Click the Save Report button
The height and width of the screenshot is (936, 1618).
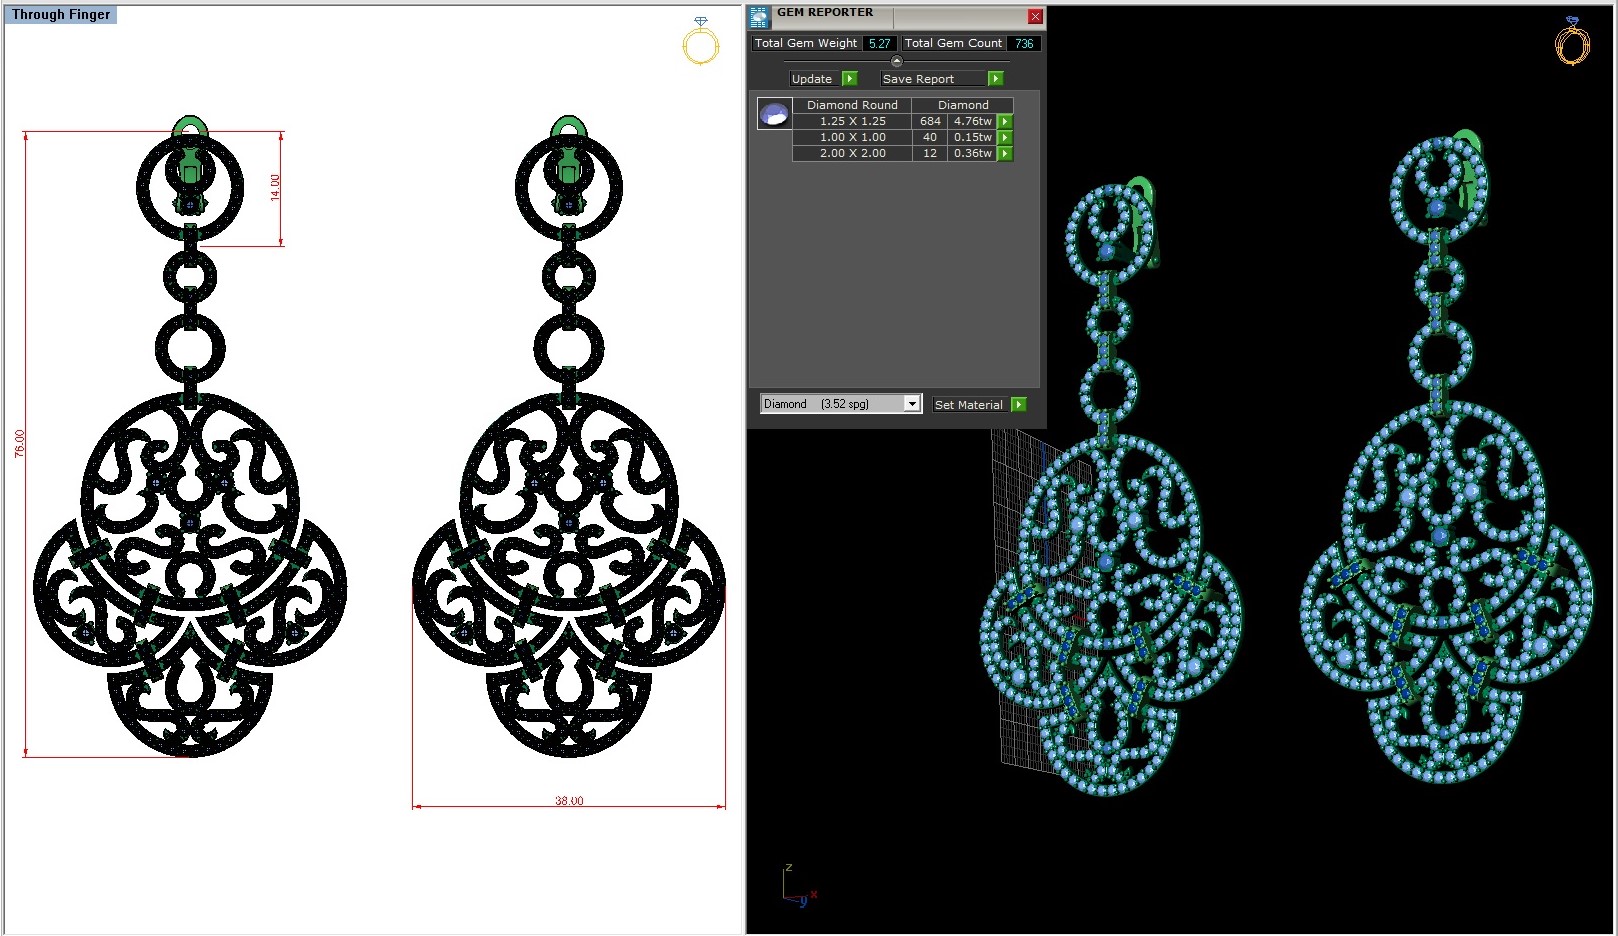[932, 79]
